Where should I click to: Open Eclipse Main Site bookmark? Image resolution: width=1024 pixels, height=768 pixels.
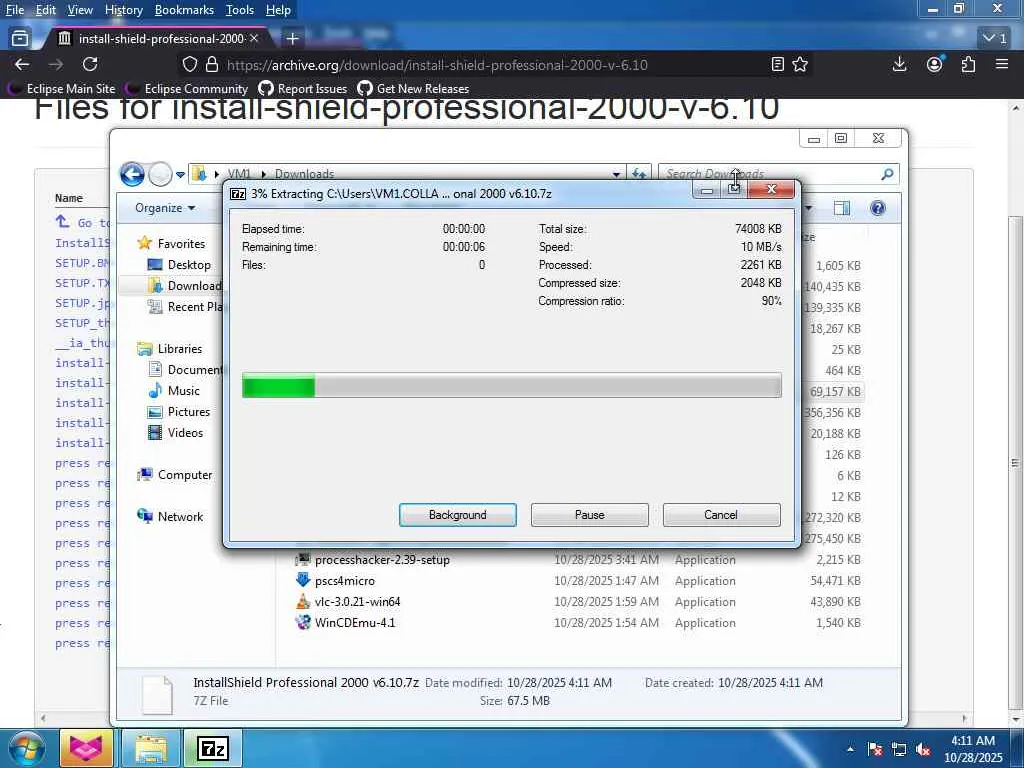(x=63, y=89)
